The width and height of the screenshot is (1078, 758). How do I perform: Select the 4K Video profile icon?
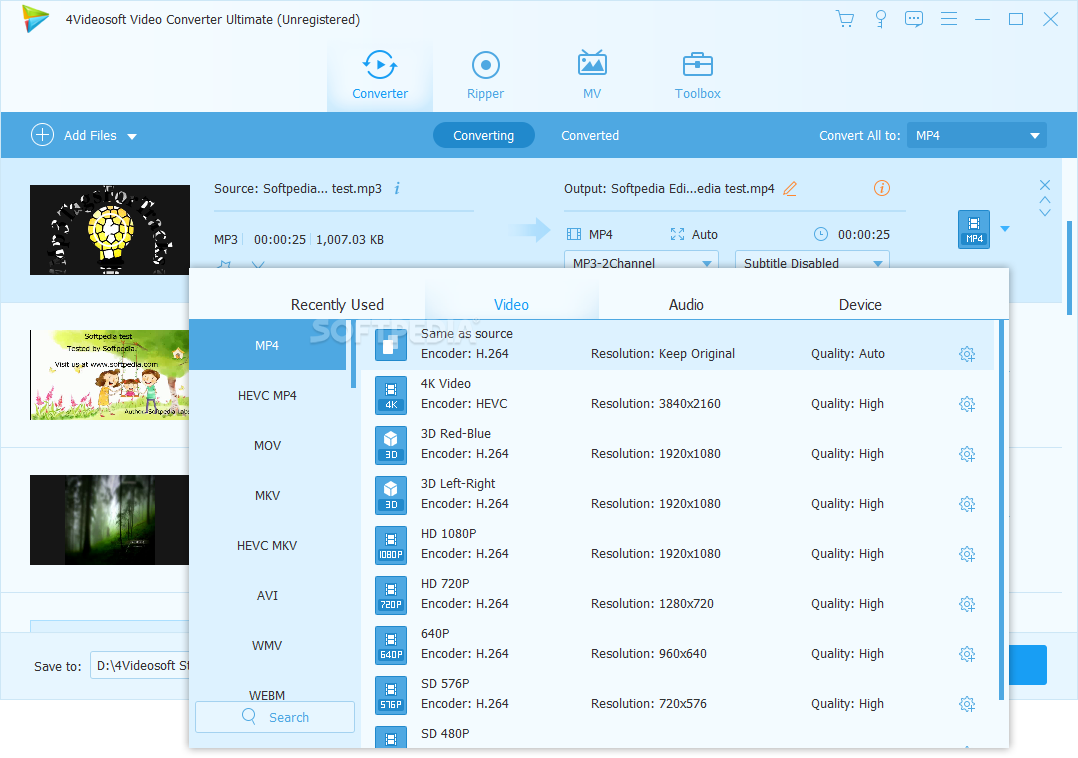(x=390, y=395)
